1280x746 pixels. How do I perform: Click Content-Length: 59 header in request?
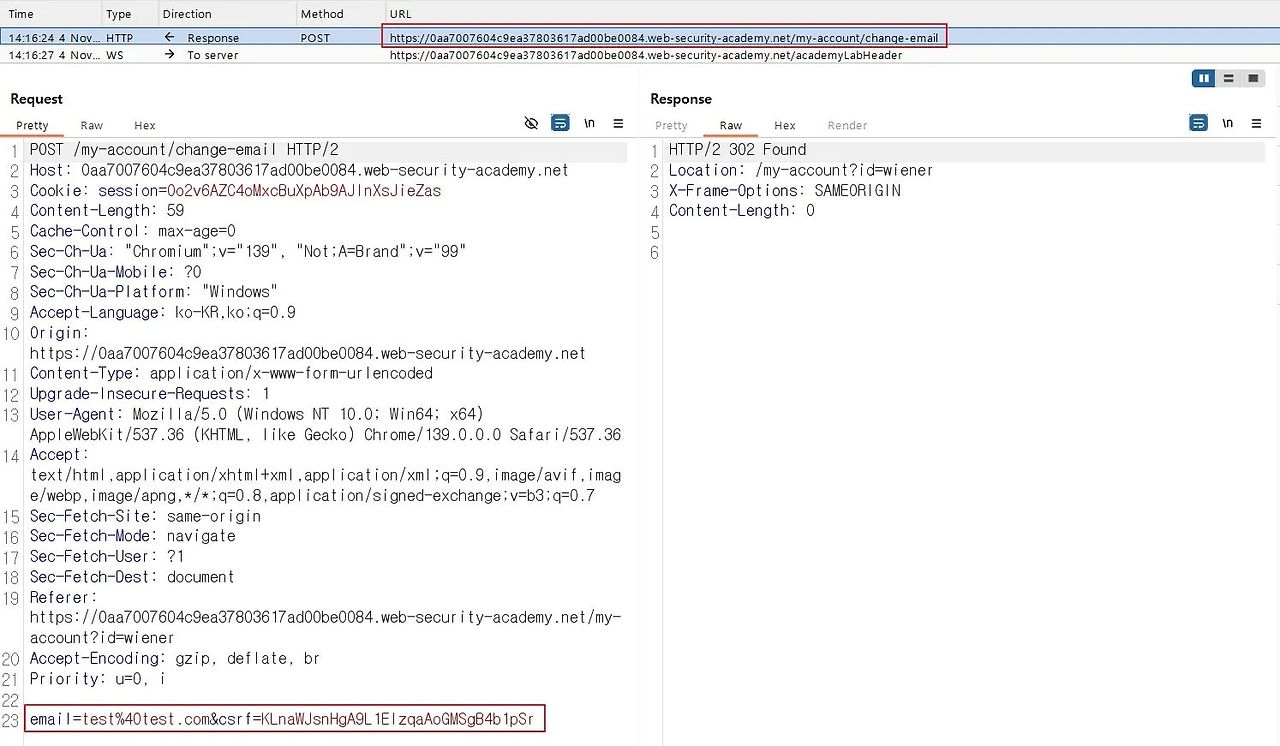pos(107,211)
